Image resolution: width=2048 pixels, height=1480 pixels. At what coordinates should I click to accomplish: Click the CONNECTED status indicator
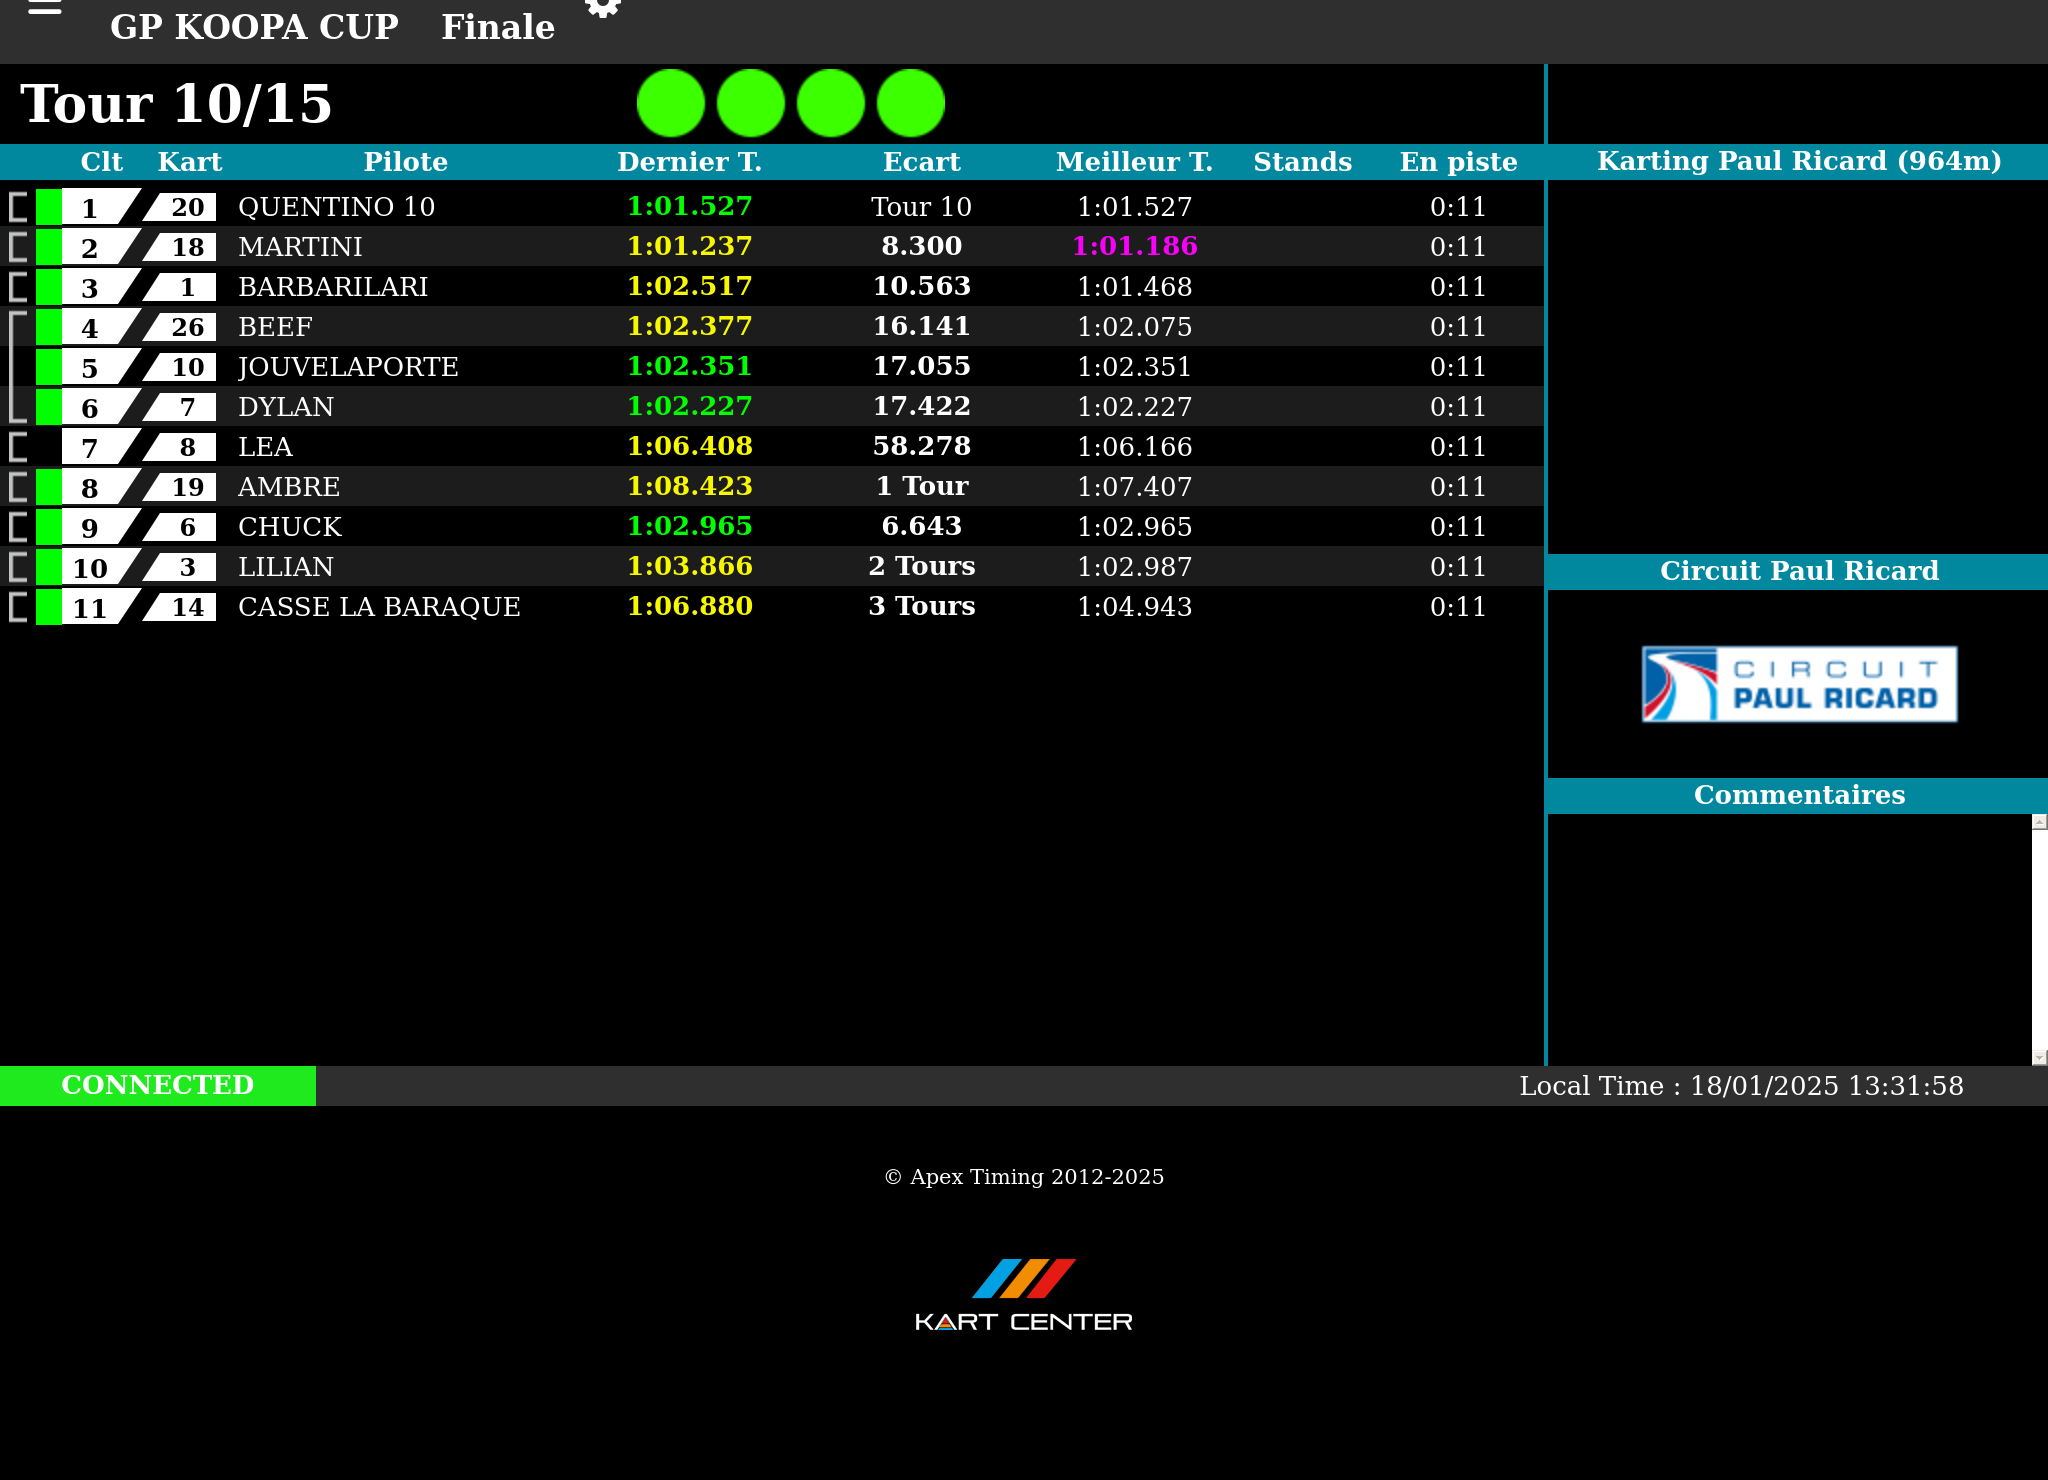[158, 1085]
